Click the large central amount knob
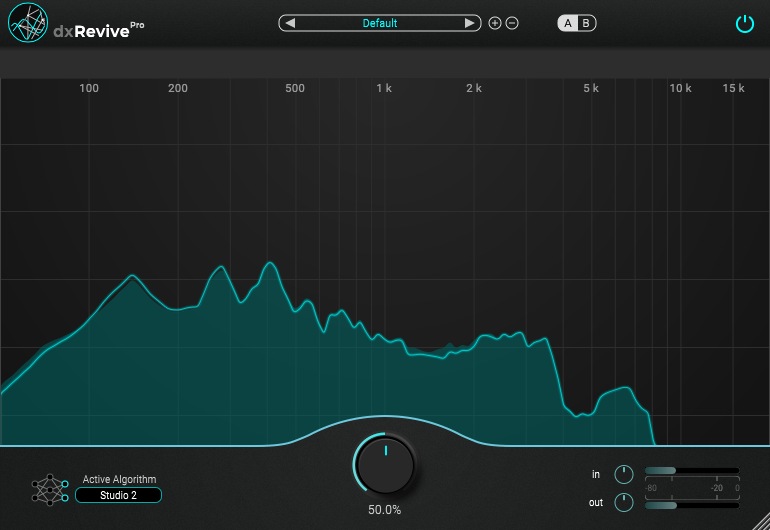The width and height of the screenshot is (770, 530). (x=385, y=463)
